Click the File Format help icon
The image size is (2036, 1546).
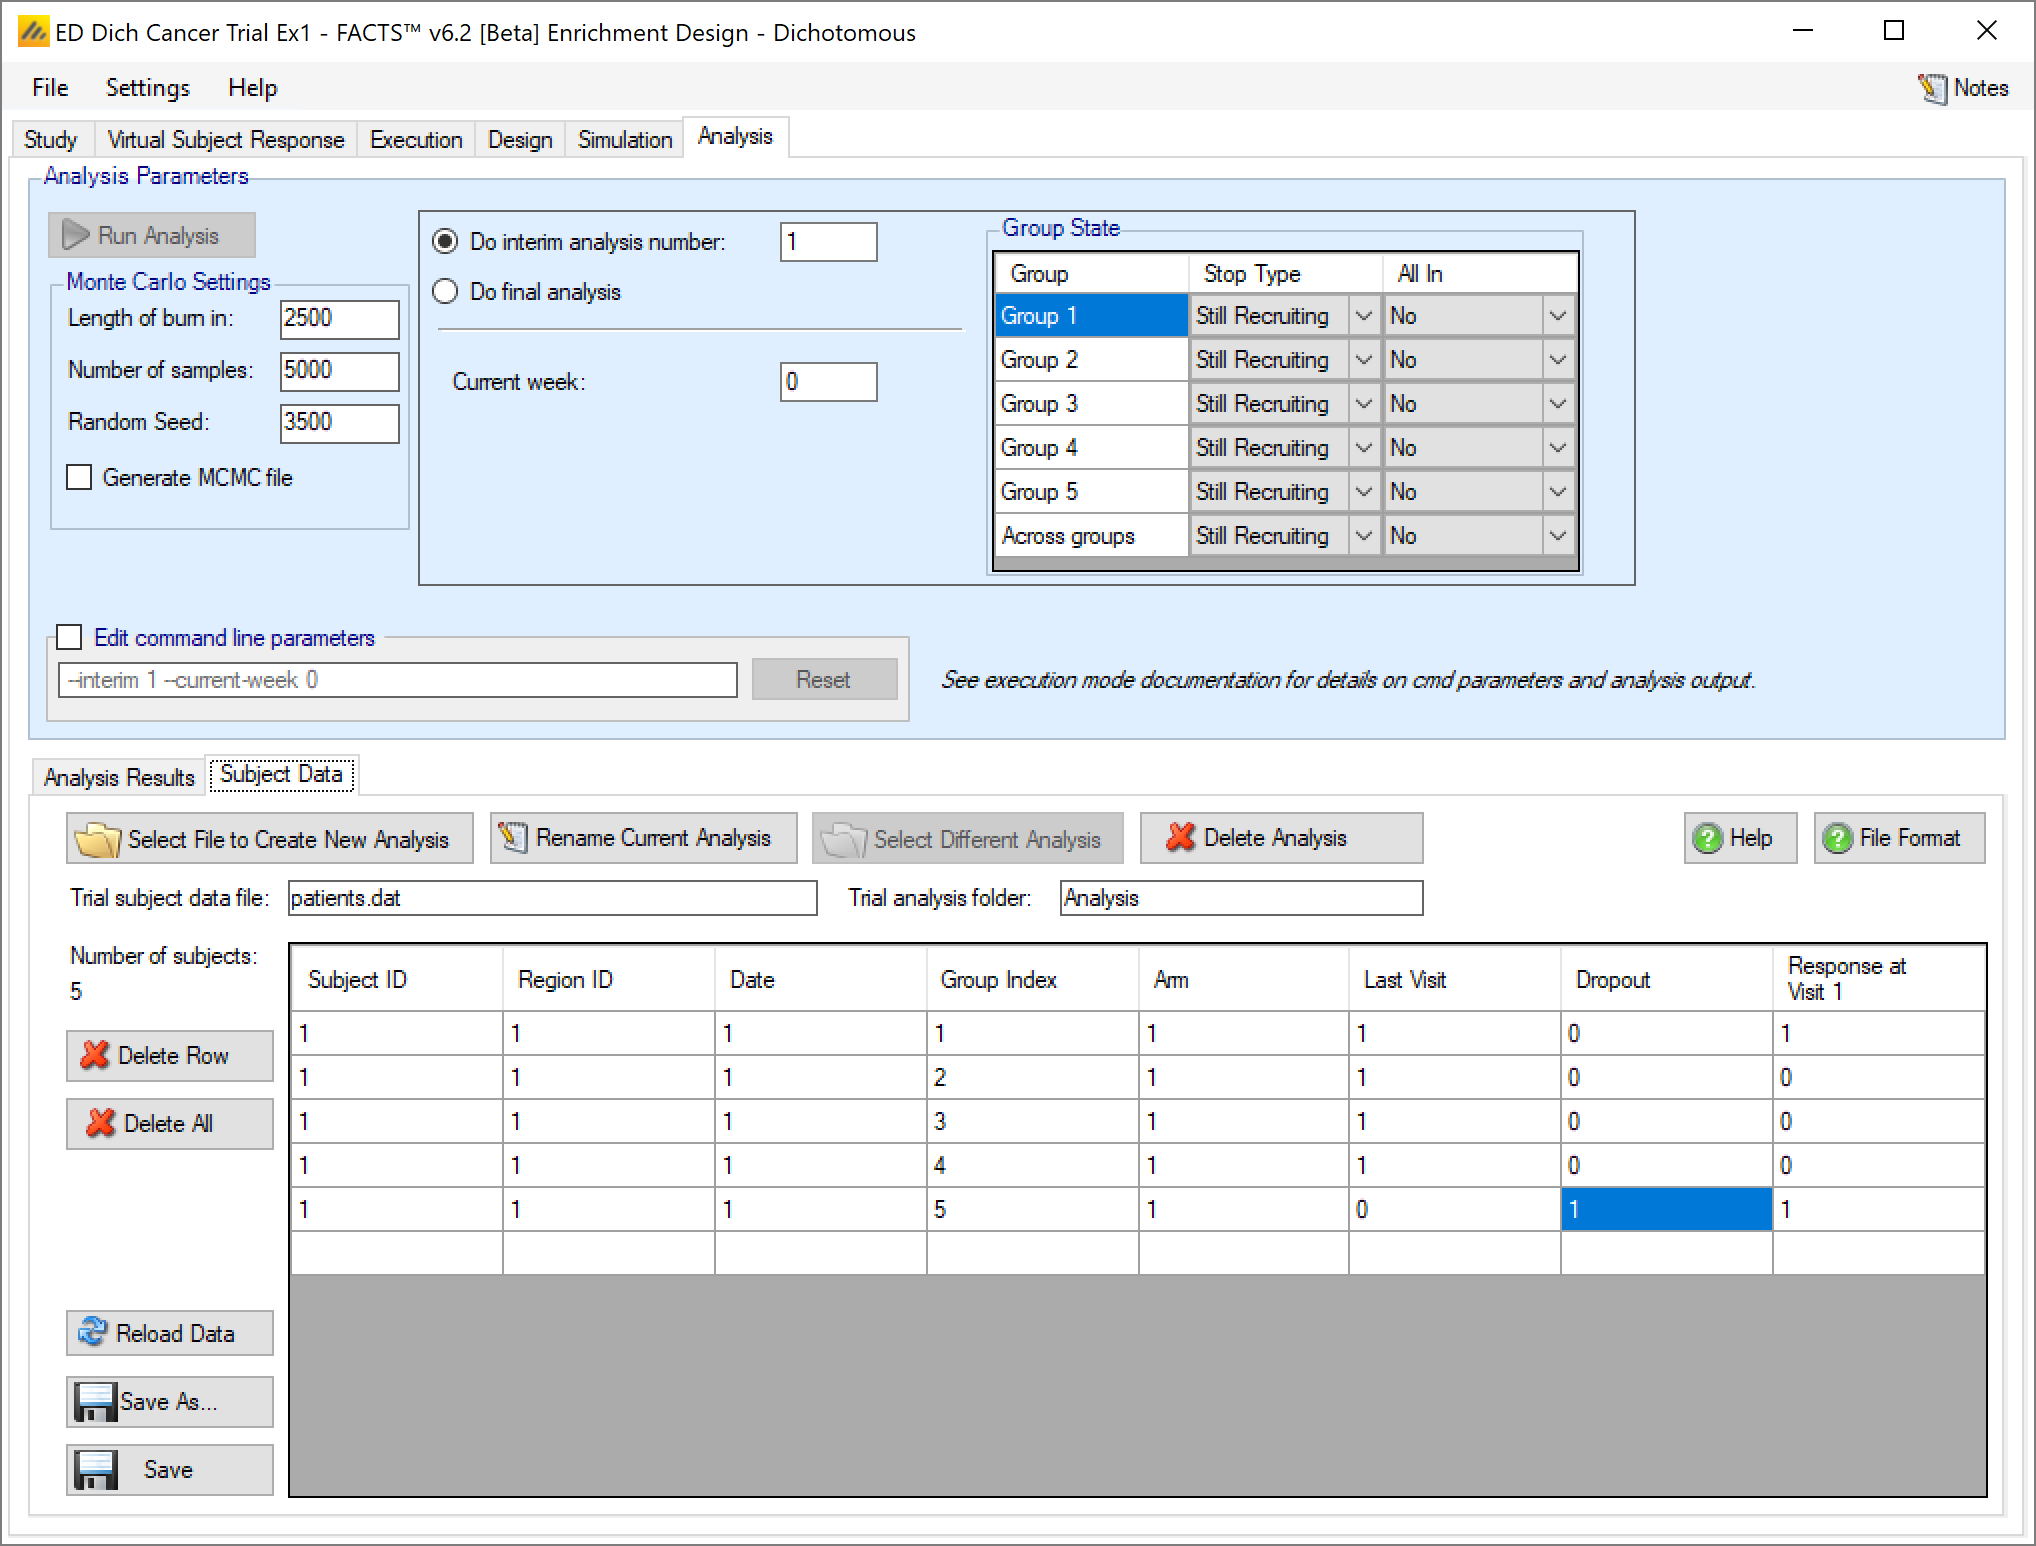pyautogui.click(x=1837, y=838)
